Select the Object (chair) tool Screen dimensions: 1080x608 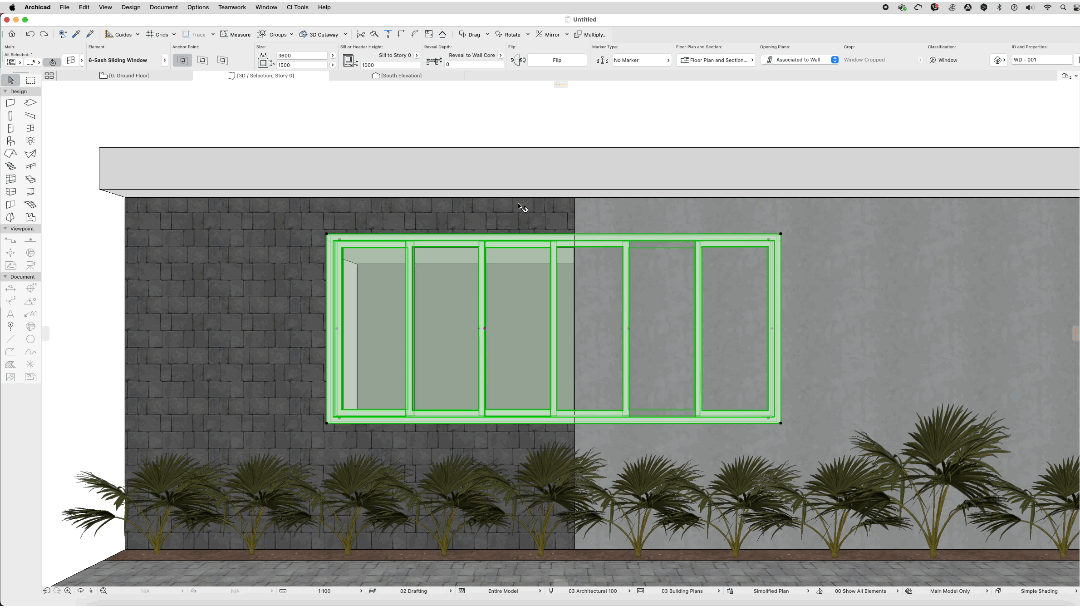[x=10, y=141]
